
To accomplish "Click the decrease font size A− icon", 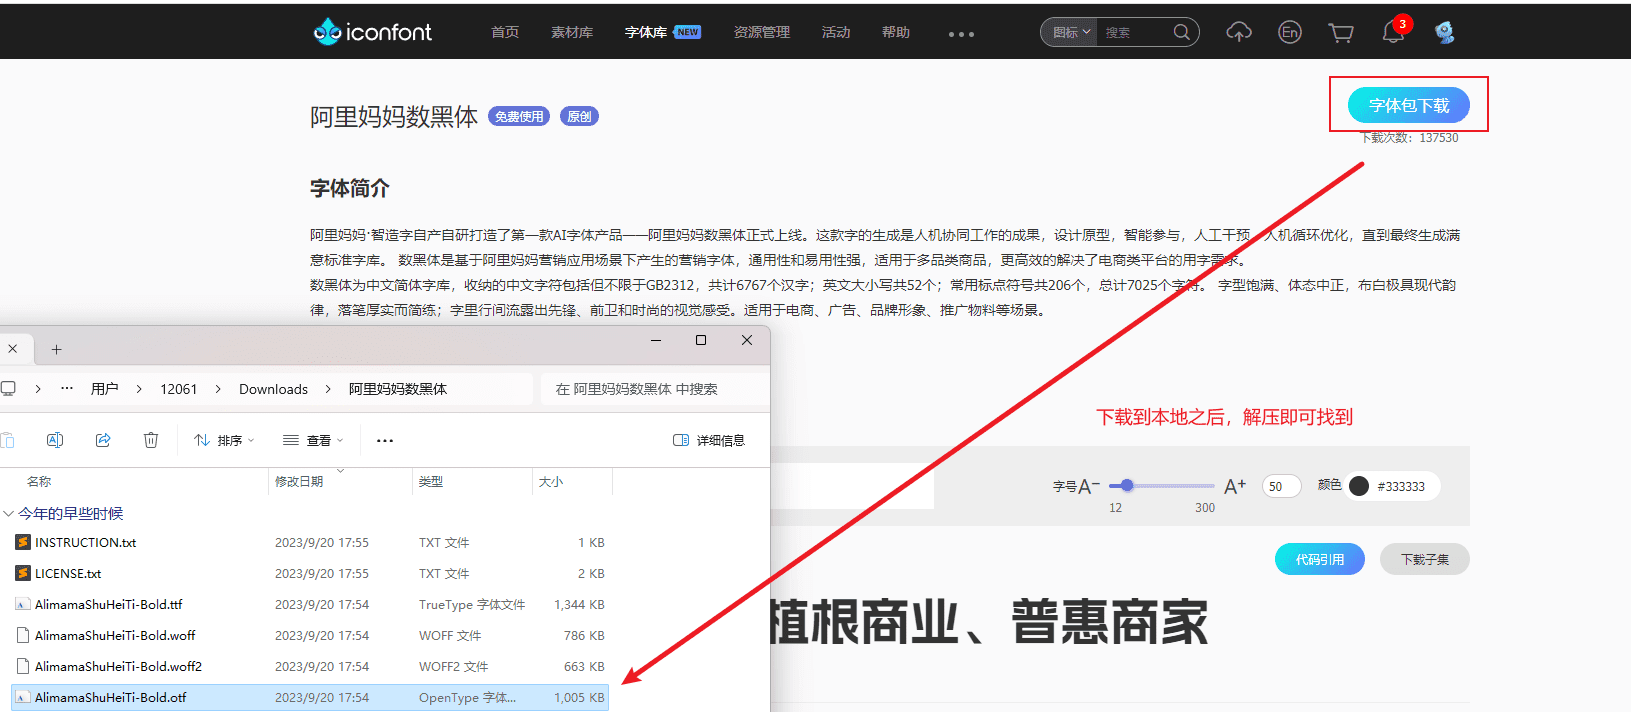I will pos(1089,486).
